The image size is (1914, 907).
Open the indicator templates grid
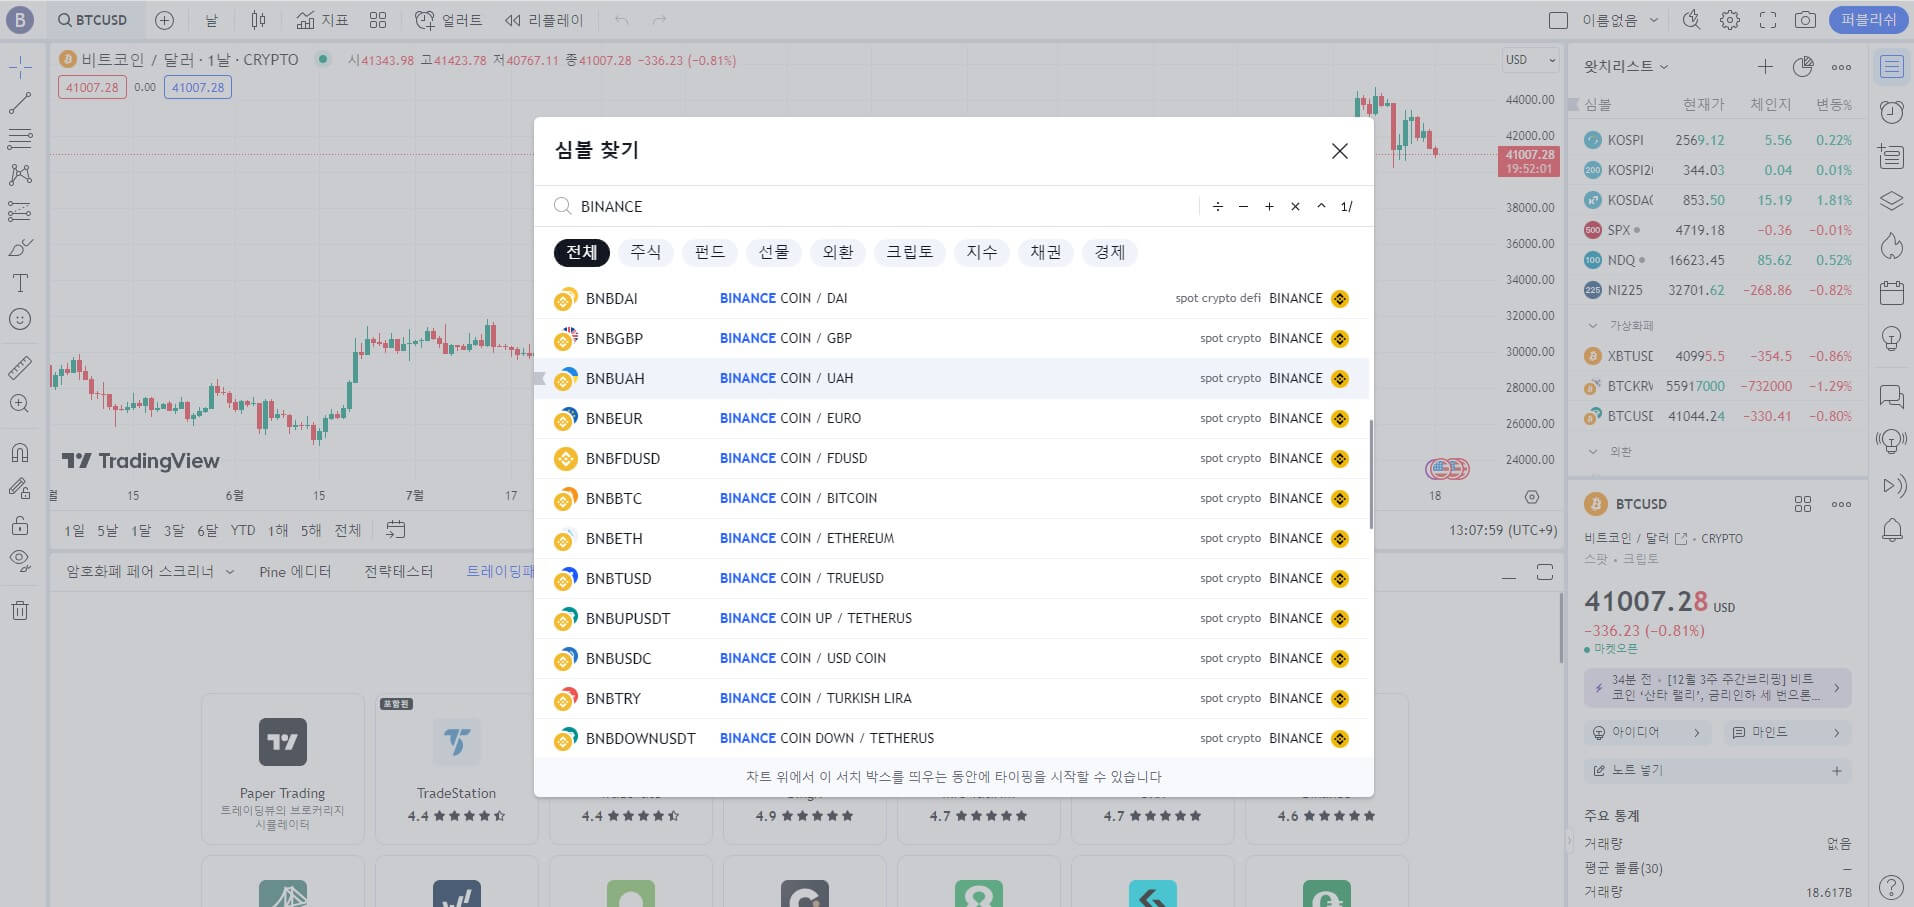pos(378,20)
